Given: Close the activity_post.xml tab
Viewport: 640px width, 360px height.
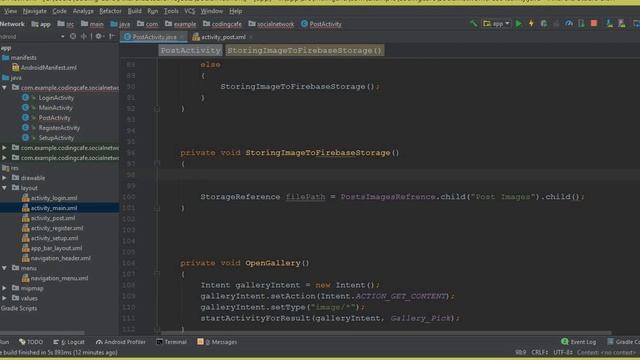Looking at the screenshot, I should [251, 37].
